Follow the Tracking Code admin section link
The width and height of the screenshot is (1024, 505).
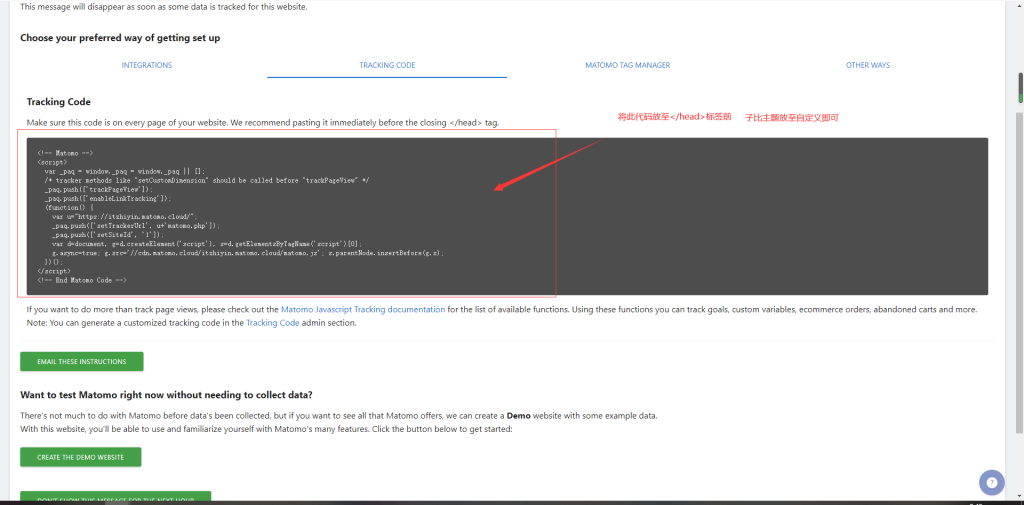(x=273, y=323)
